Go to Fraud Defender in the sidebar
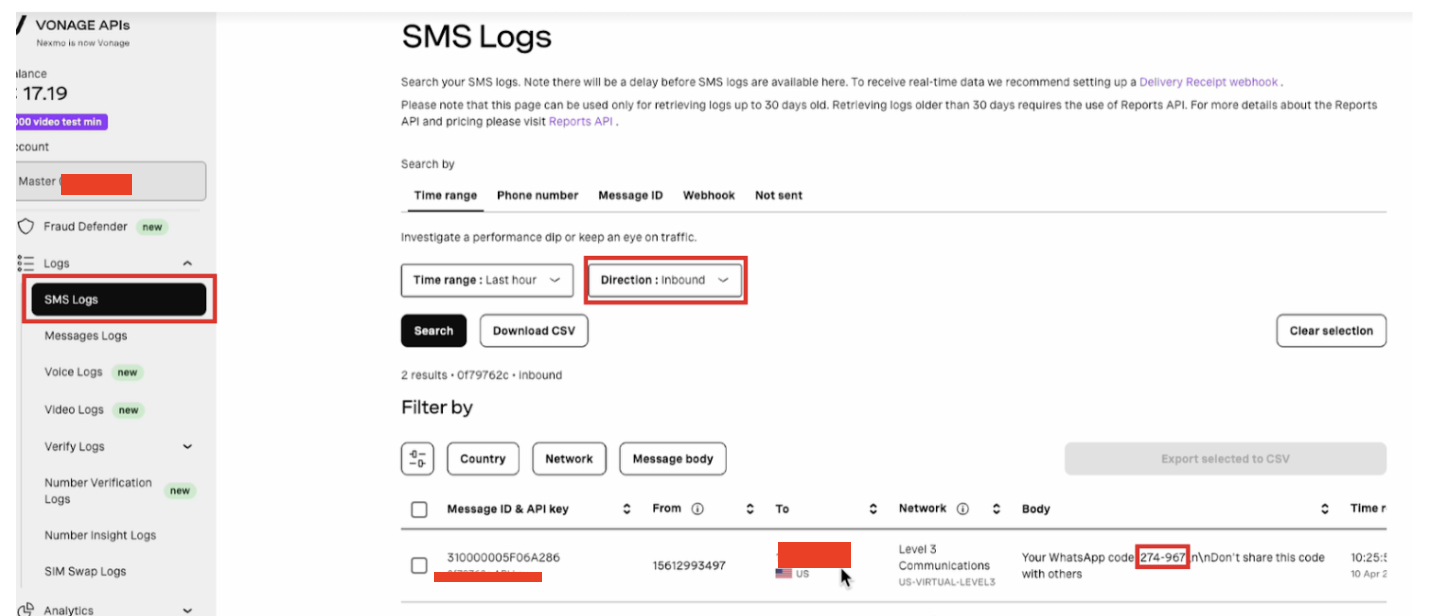1456x616 pixels. click(86, 227)
